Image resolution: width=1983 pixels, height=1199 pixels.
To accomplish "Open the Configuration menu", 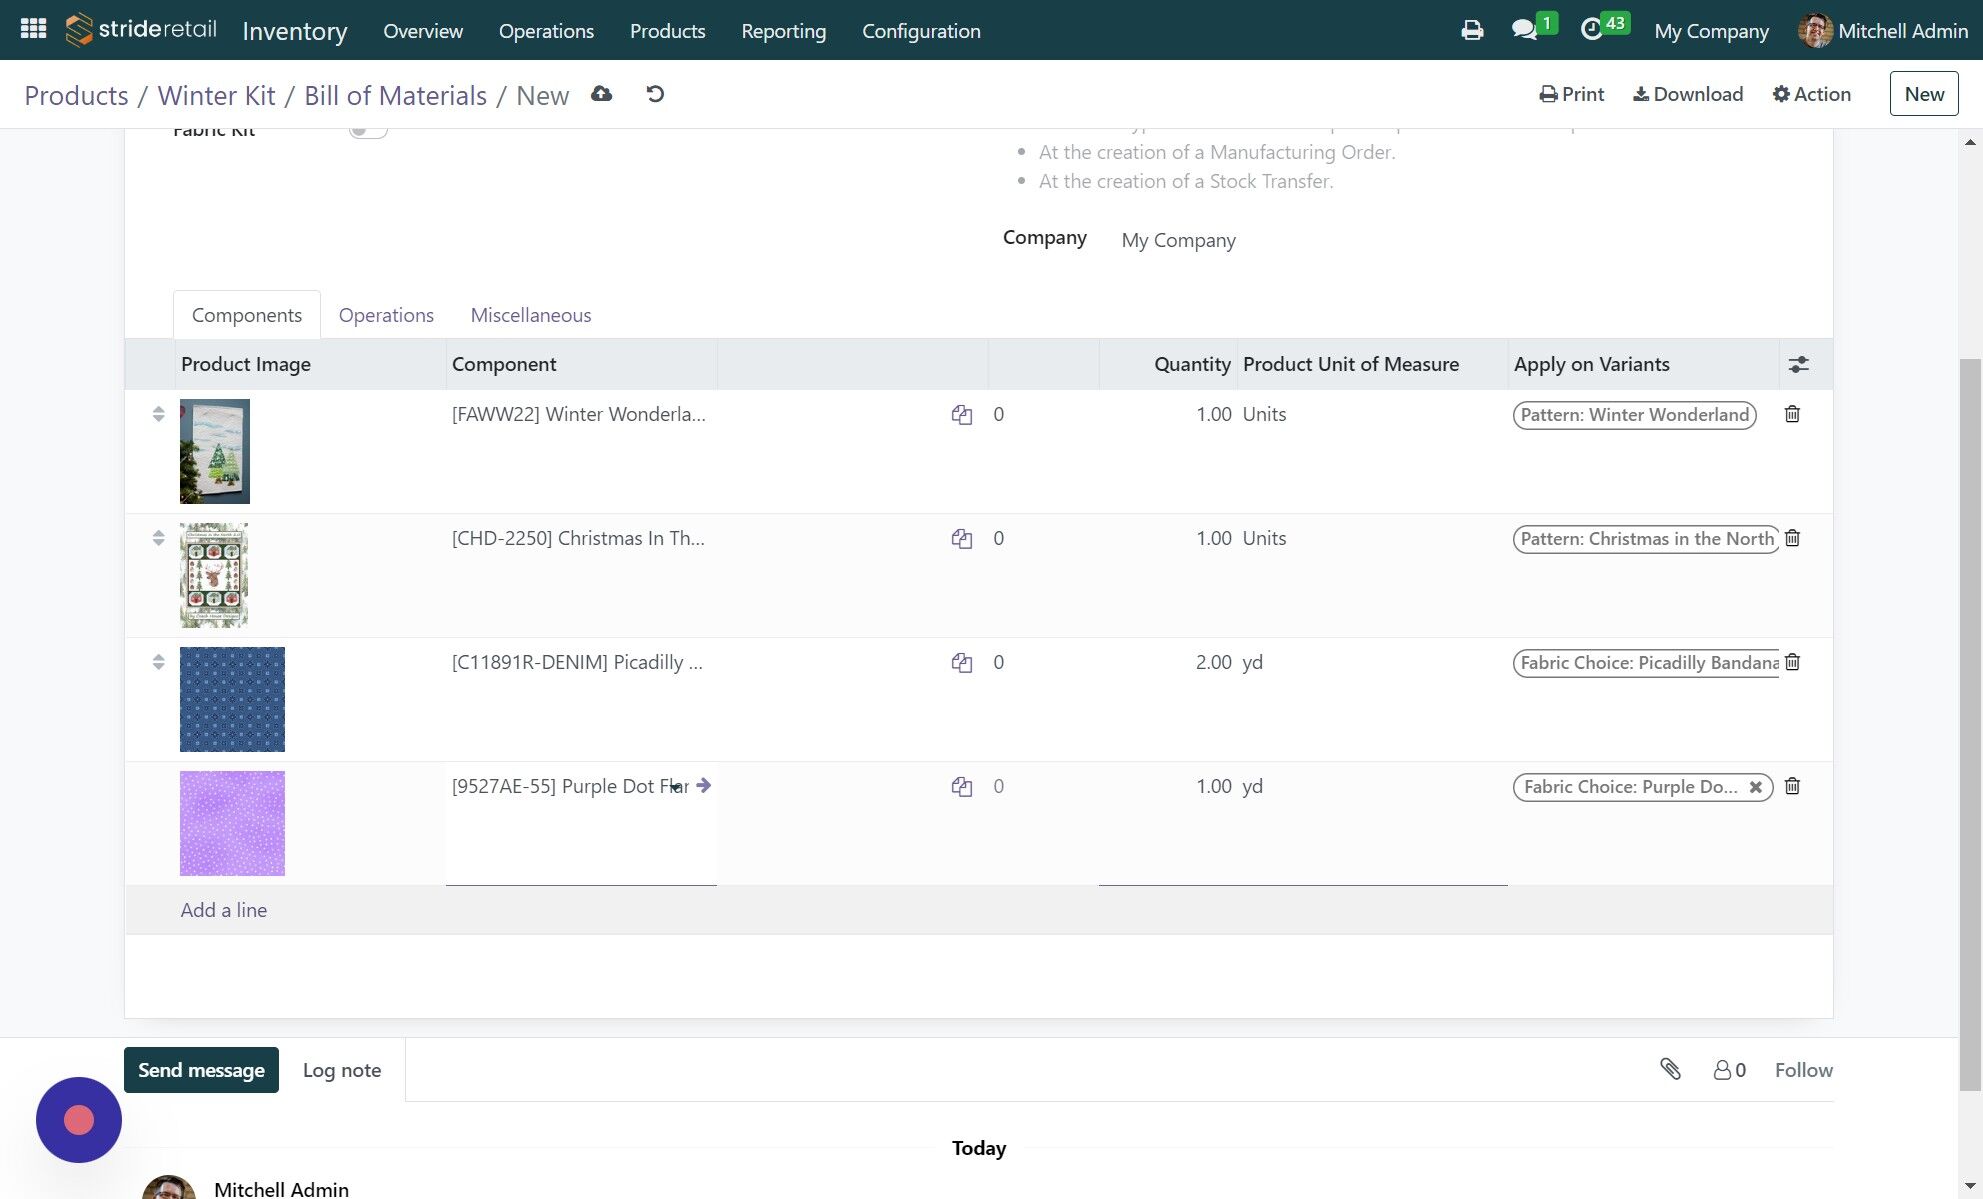I will [x=921, y=31].
